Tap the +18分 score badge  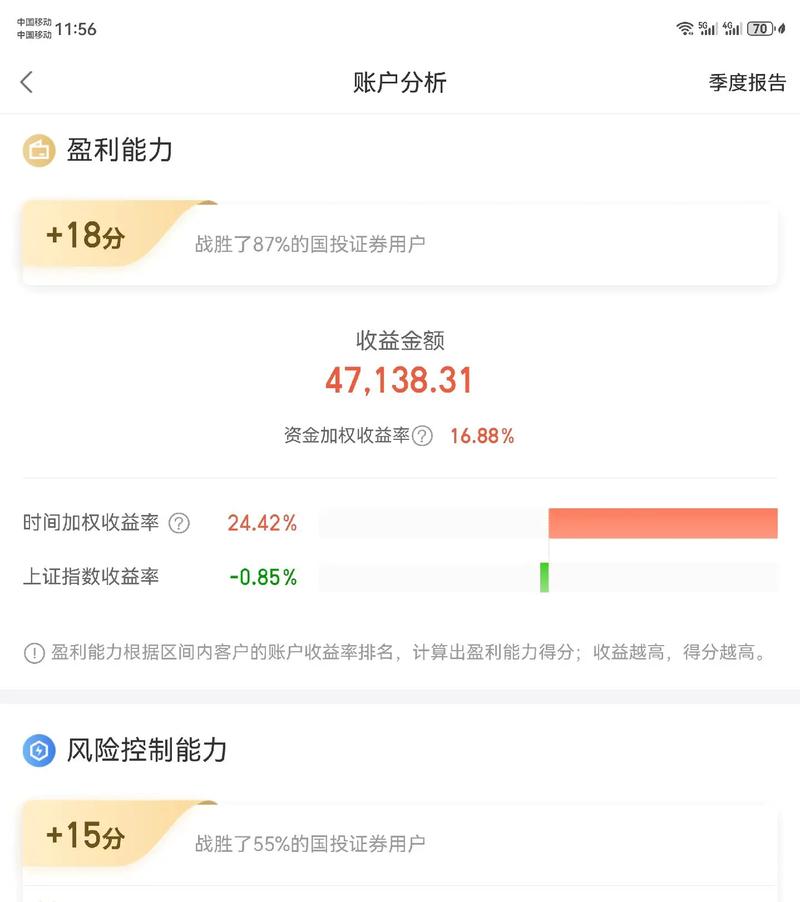coord(86,237)
